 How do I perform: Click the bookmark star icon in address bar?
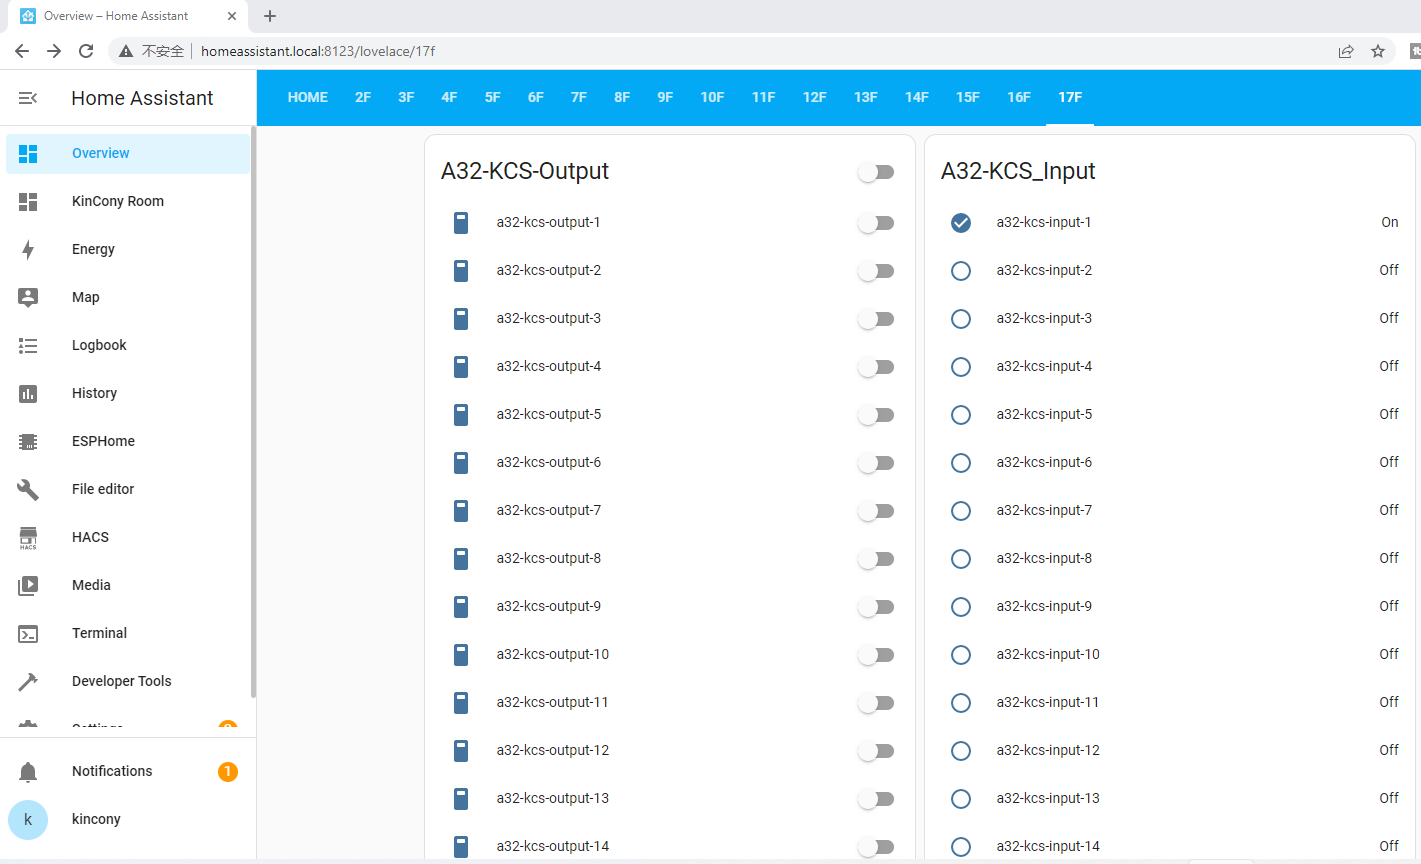coord(1378,51)
